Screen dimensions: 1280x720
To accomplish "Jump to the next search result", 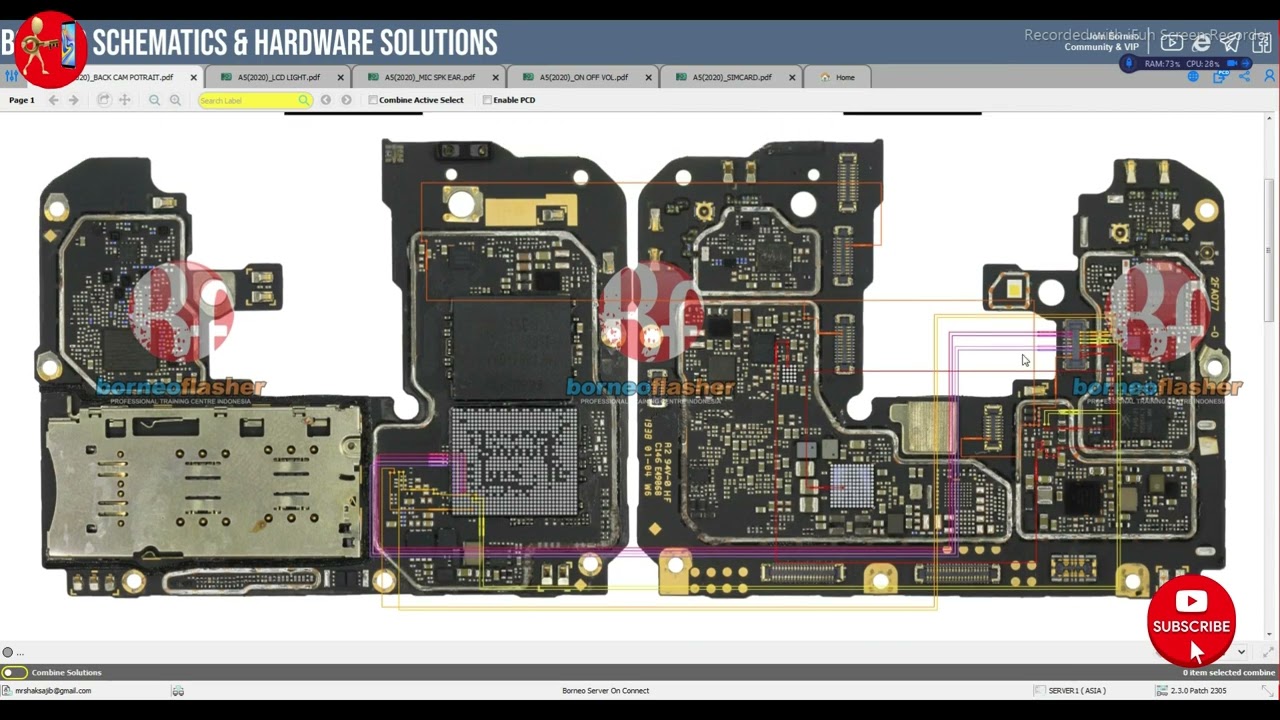I will pyautogui.click(x=346, y=100).
